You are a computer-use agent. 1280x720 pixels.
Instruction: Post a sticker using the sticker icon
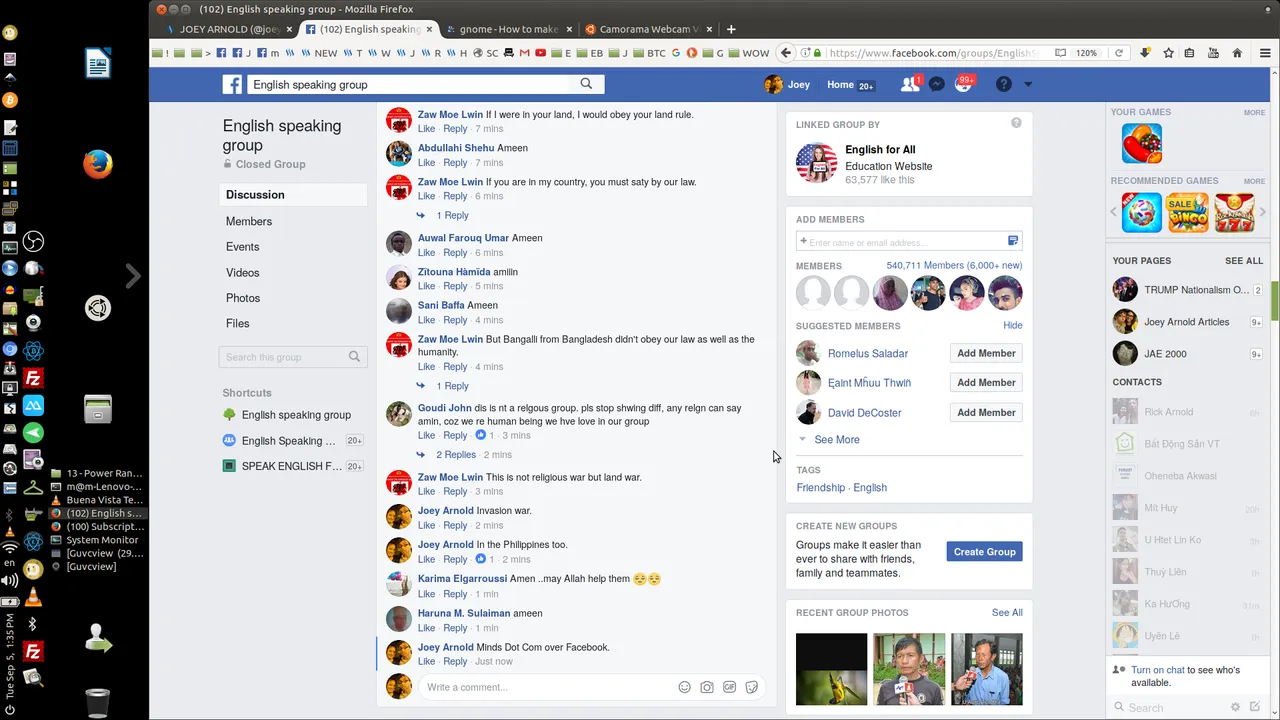tap(752, 687)
